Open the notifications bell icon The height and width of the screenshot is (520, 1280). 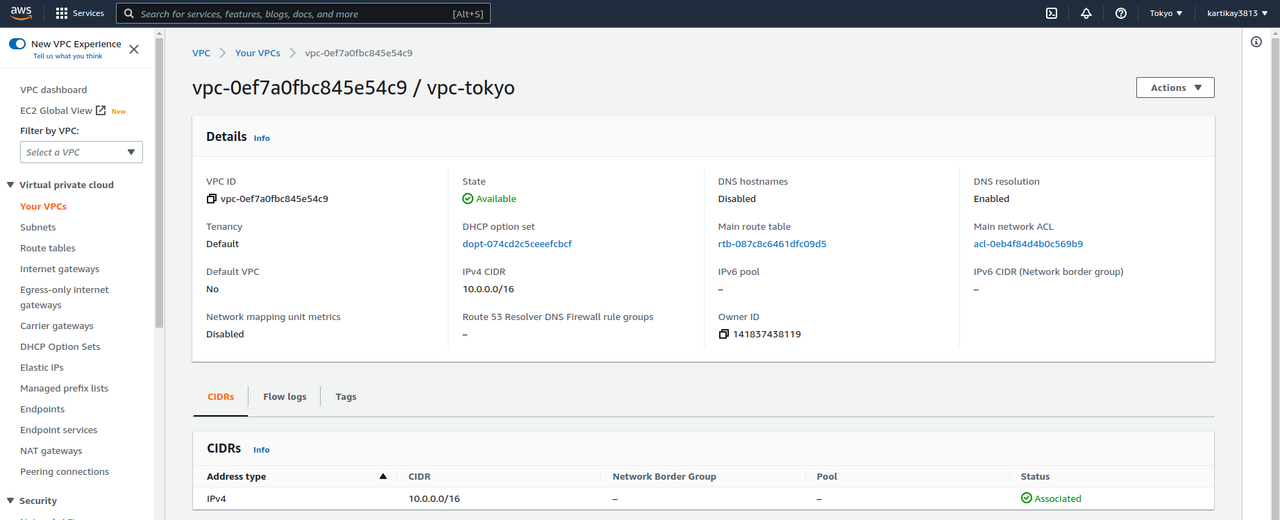pos(1086,13)
